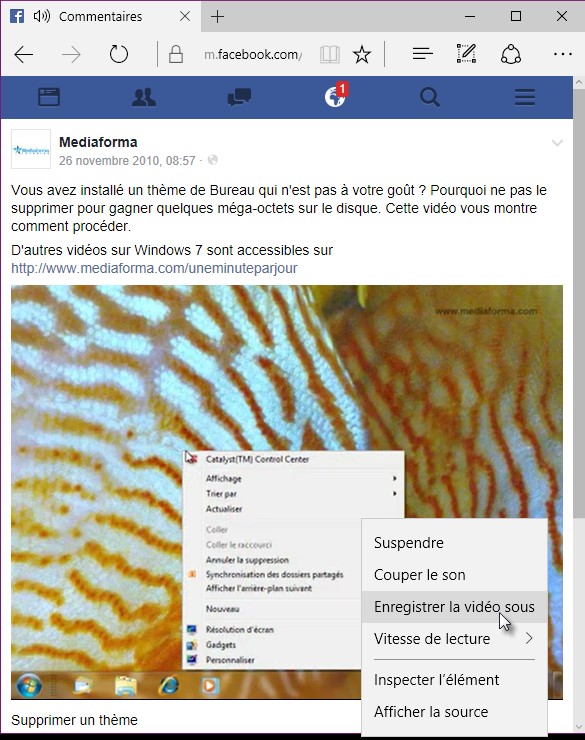Add page to favorites with star icon
585x740 pixels.
[362, 55]
